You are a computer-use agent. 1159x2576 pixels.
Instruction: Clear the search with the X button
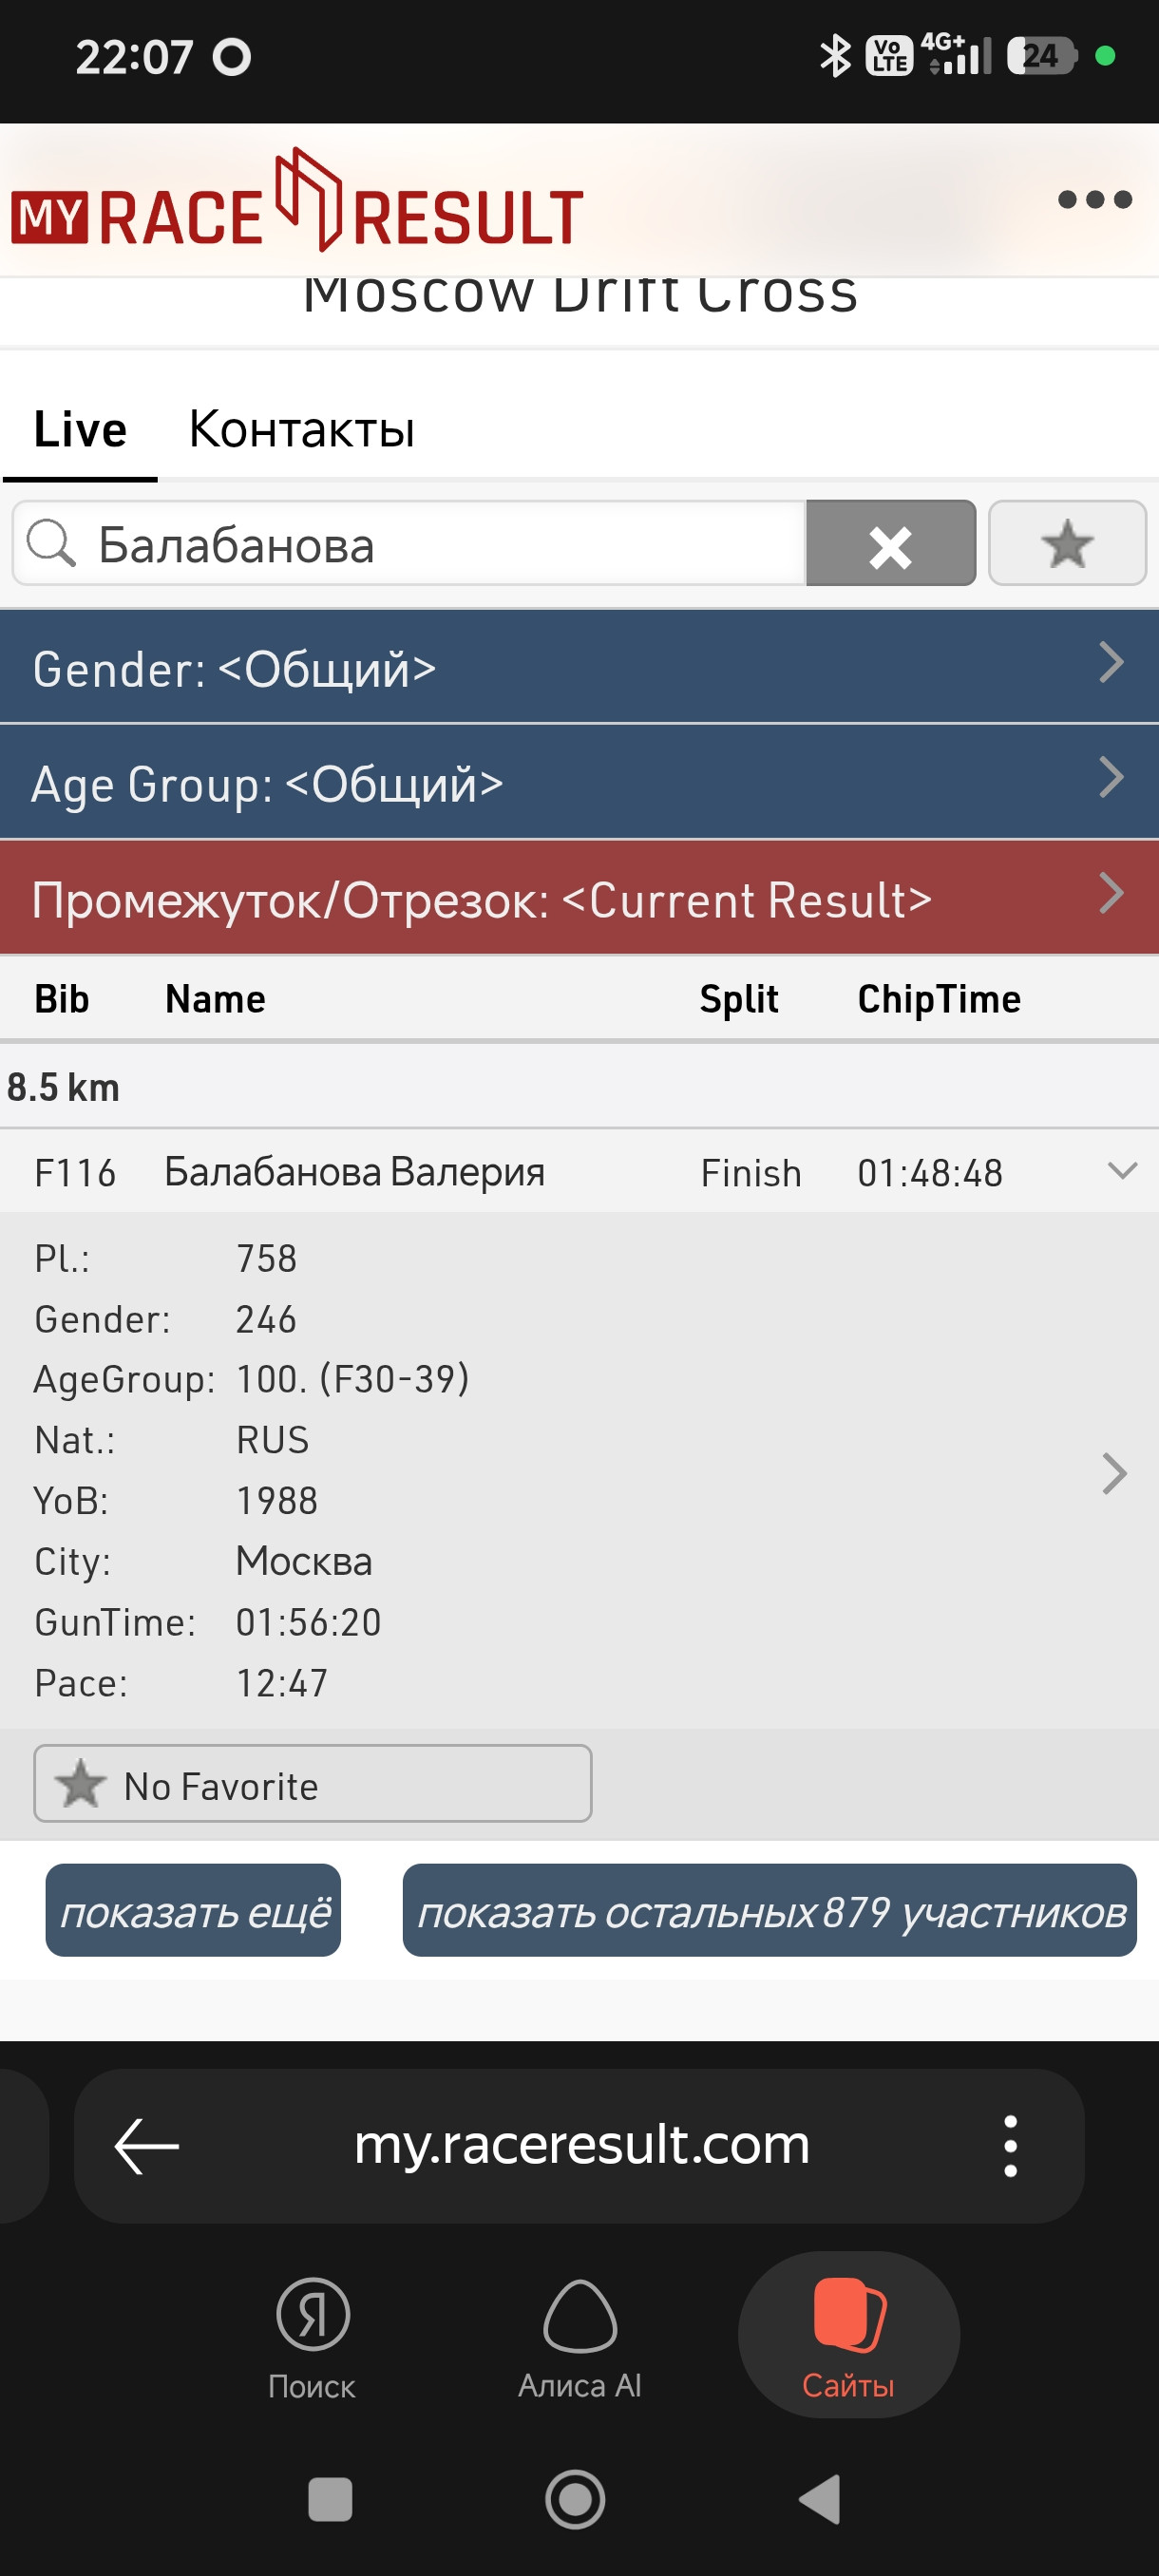coord(890,543)
